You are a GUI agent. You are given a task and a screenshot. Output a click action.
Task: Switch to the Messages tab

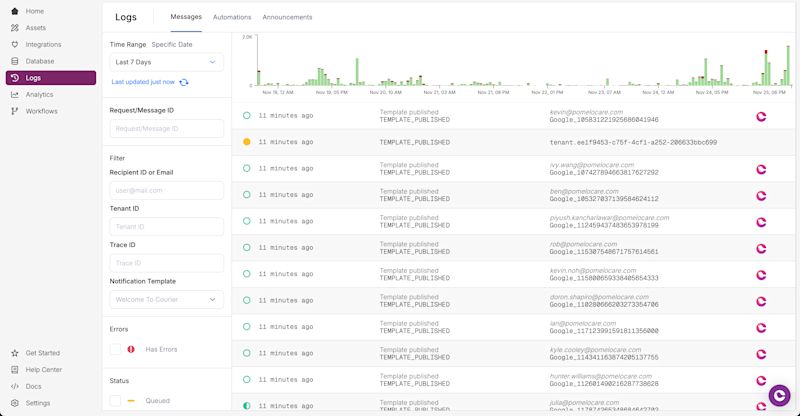coord(186,17)
